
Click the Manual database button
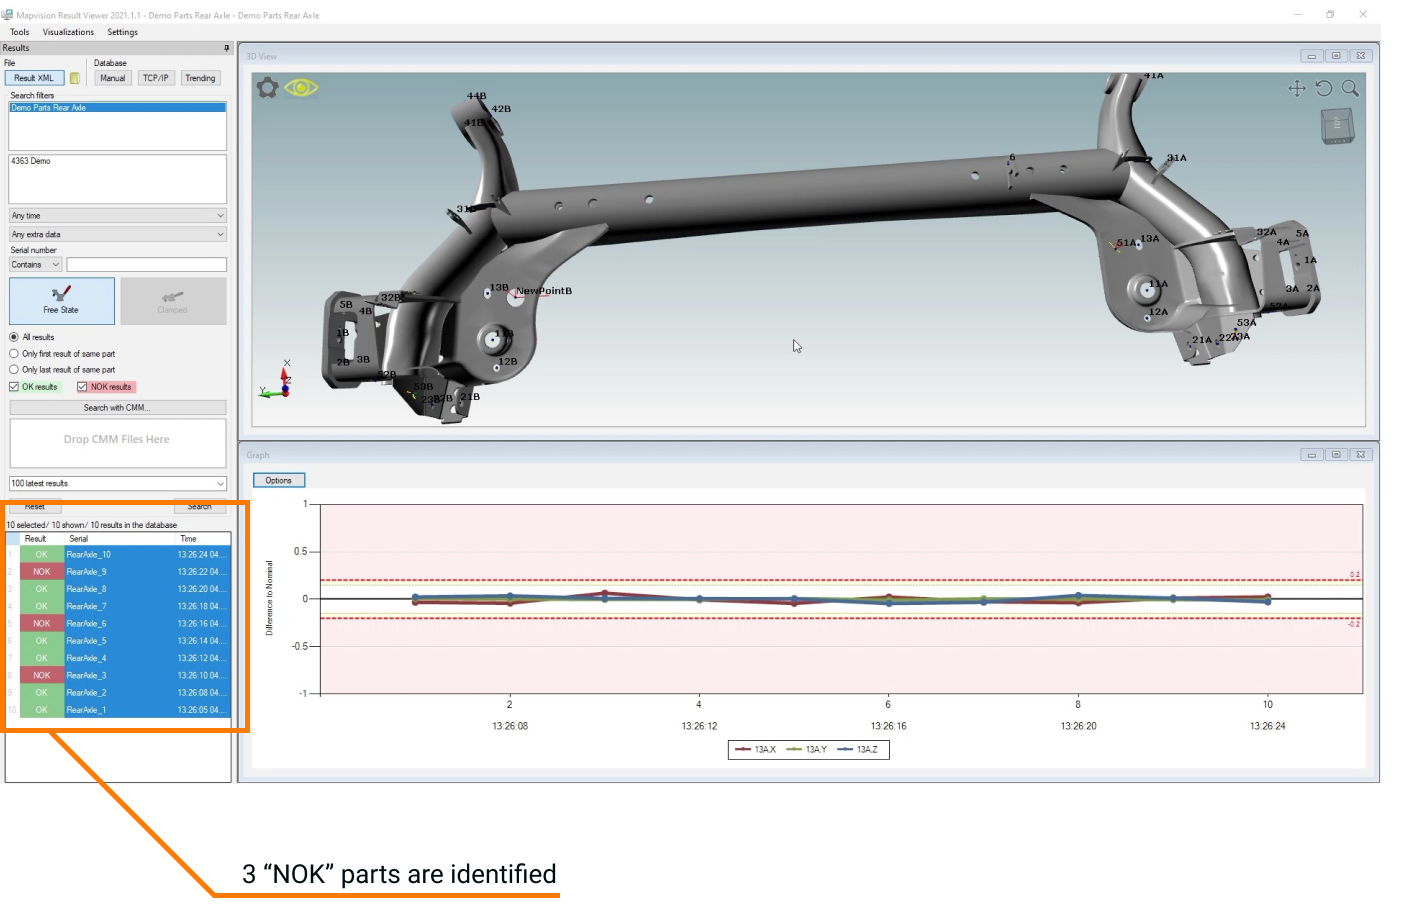113,78
